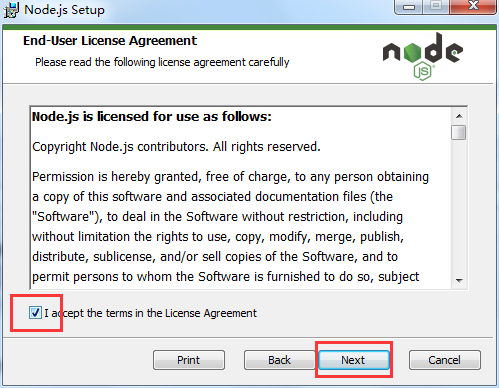Image resolution: width=499 pixels, height=388 pixels.
Task: Click the Copyright Node.js contributors line
Action: [x=176, y=147]
